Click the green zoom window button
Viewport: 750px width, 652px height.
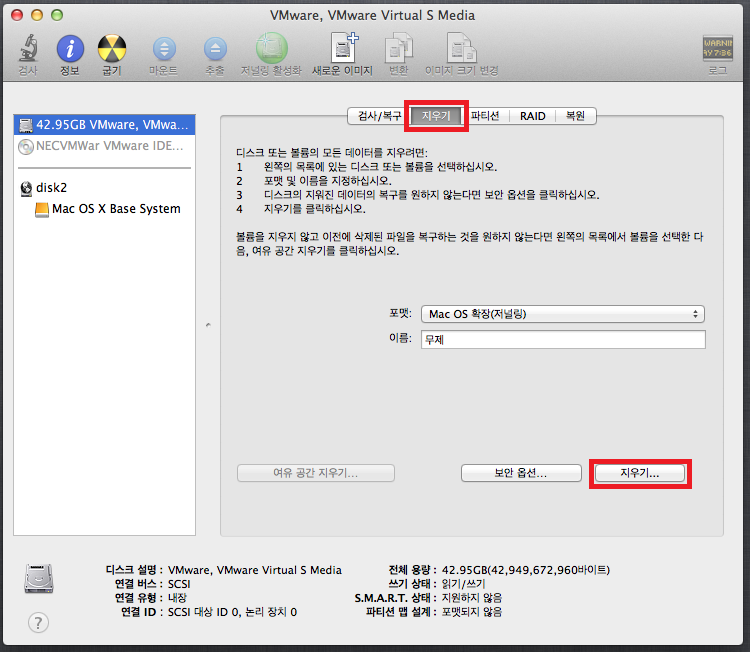[57, 15]
